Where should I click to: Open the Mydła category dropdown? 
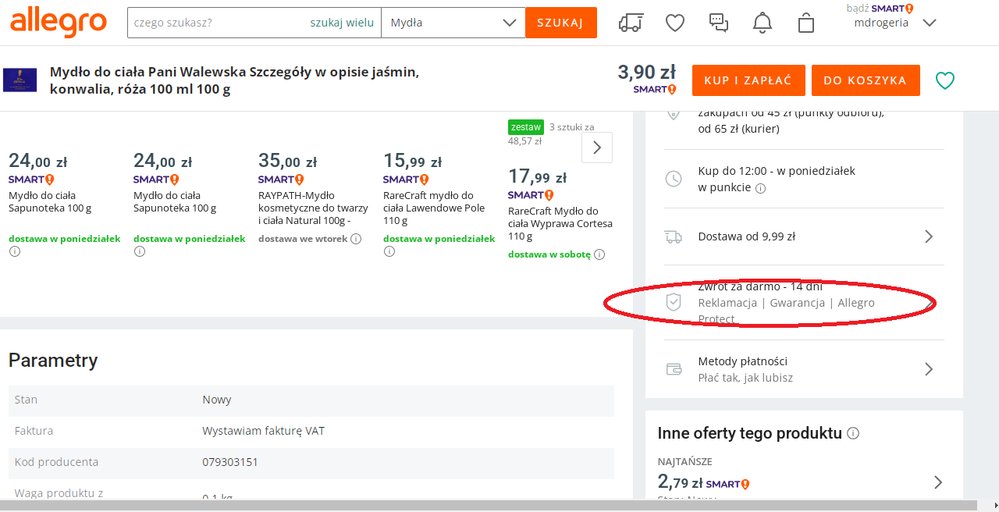[453, 23]
